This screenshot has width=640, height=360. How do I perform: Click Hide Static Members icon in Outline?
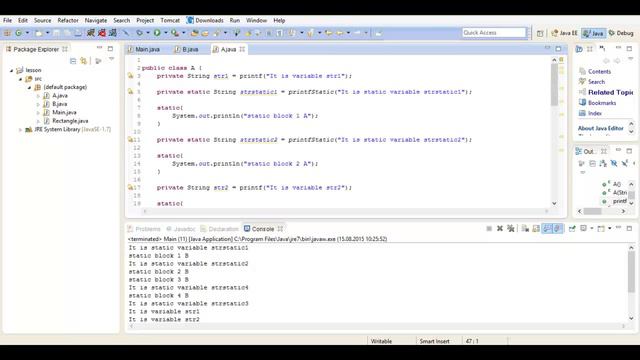[x=624, y=164]
